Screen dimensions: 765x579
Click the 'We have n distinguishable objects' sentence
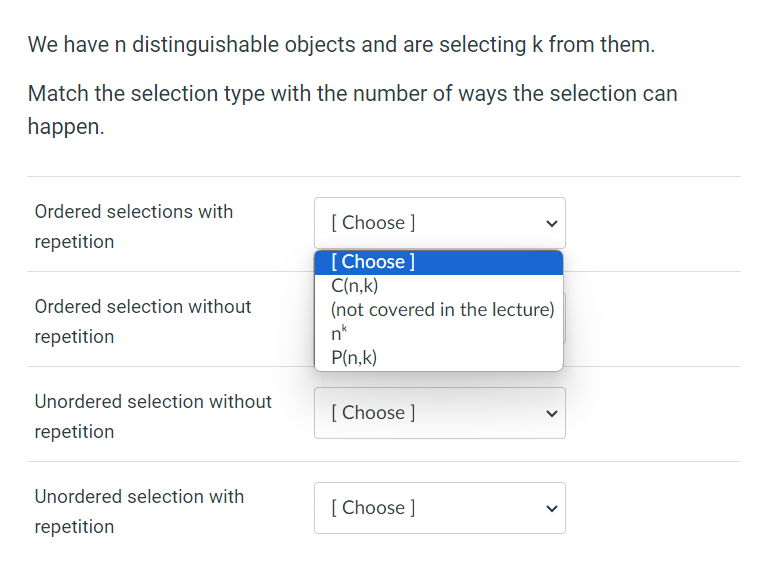pyautogui.click(x=341, y=45)
